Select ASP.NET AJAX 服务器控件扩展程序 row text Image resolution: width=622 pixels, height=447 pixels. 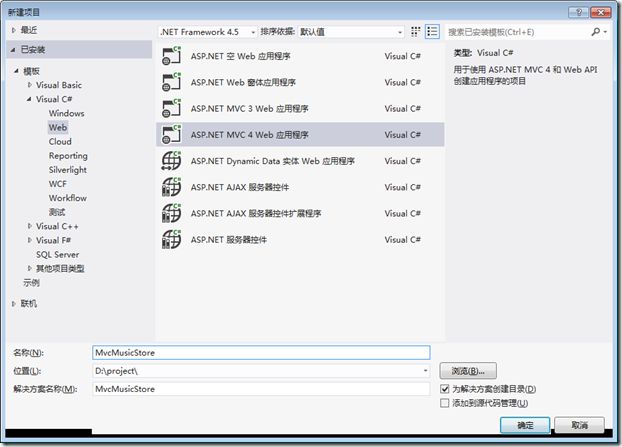(x=256, y=213)
